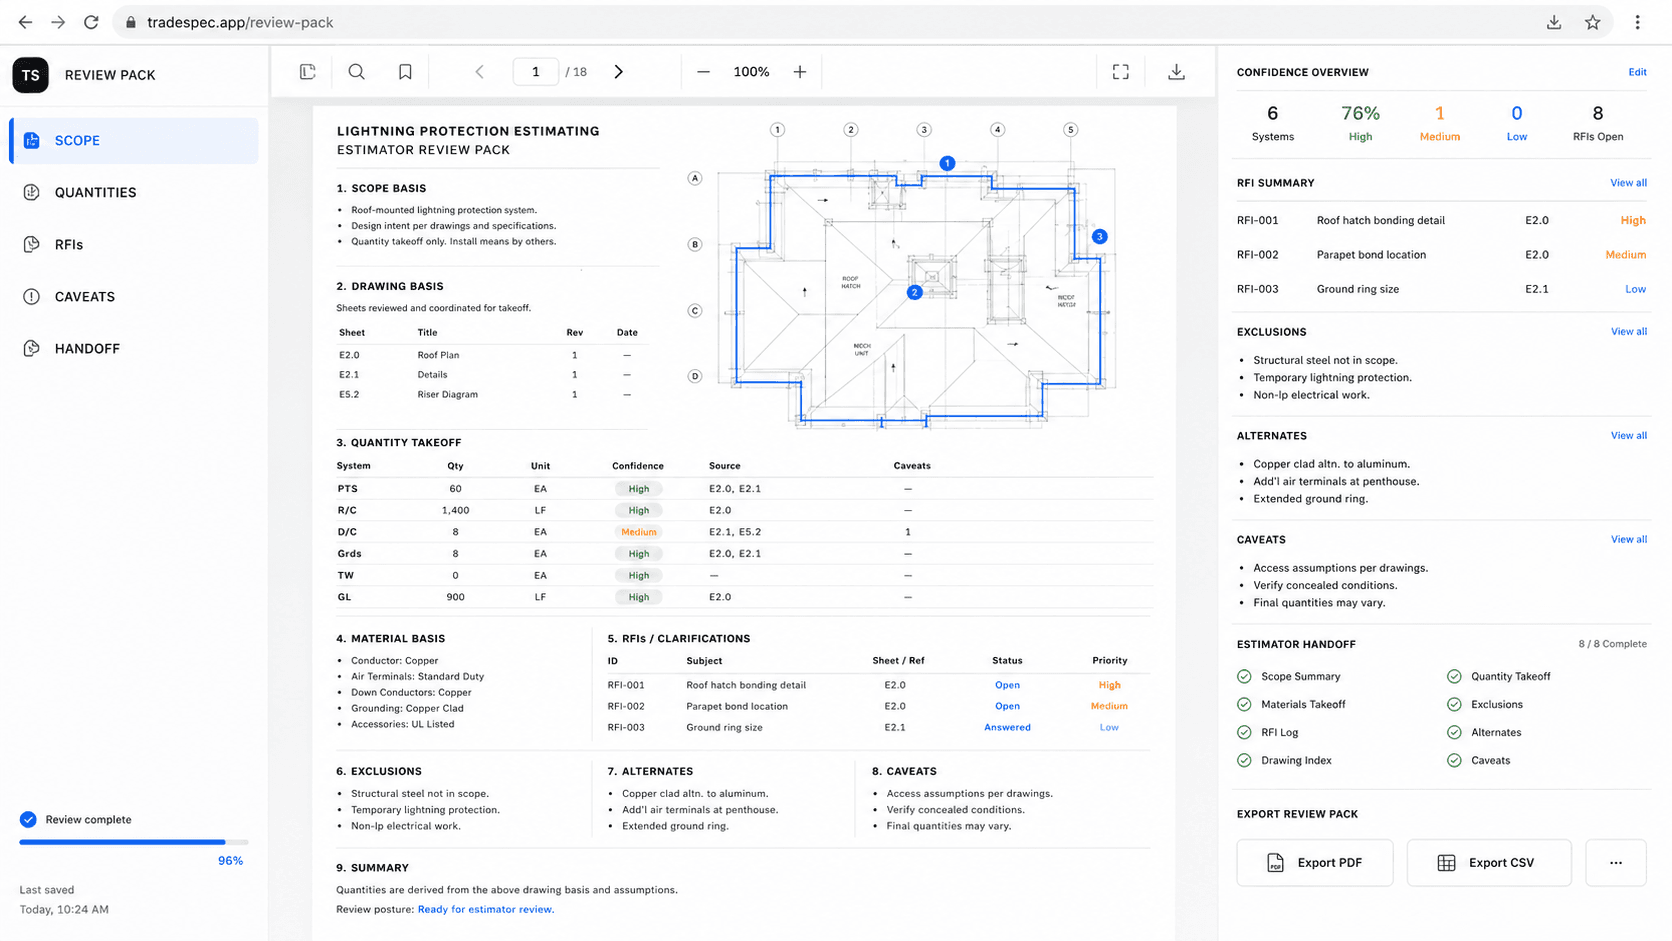This screenshot has width=1672, height=941.
Task: Toggle Scope Summary handoff check
Action: [x=1244, y=676]
